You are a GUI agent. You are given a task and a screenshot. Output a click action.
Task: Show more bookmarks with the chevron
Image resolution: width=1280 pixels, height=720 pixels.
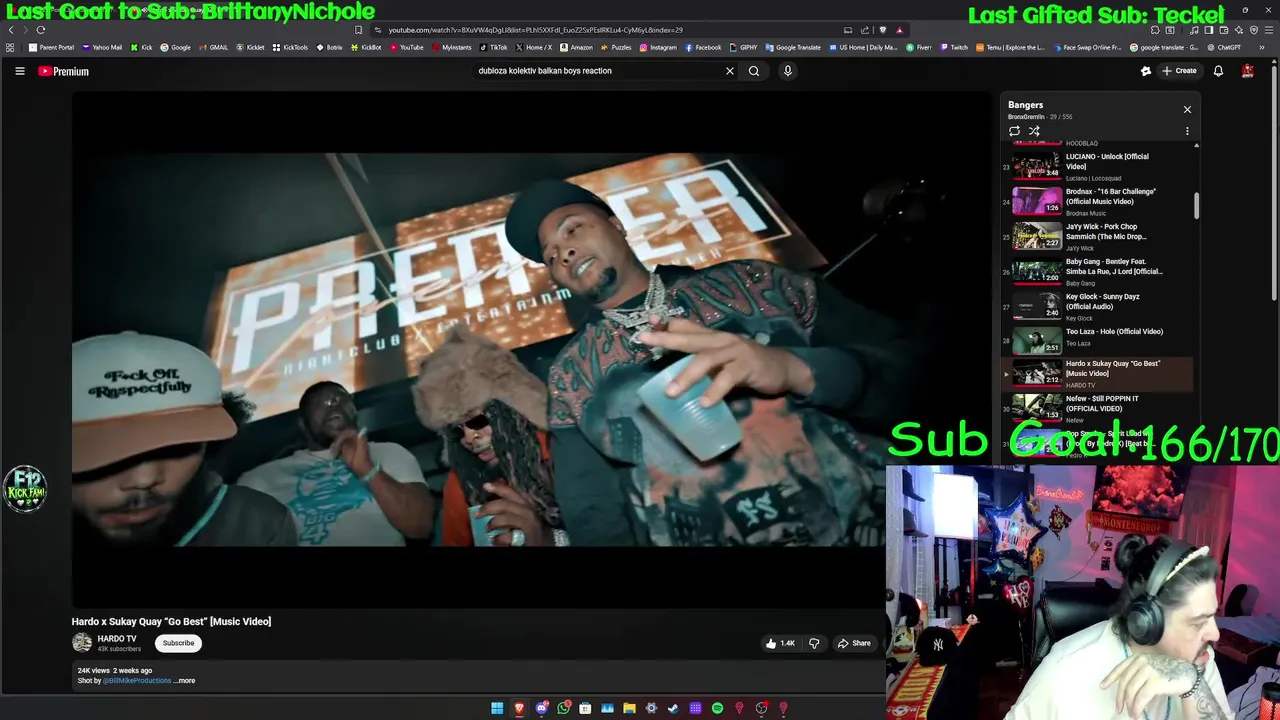pyautogui.click(x=1262, y=47)
